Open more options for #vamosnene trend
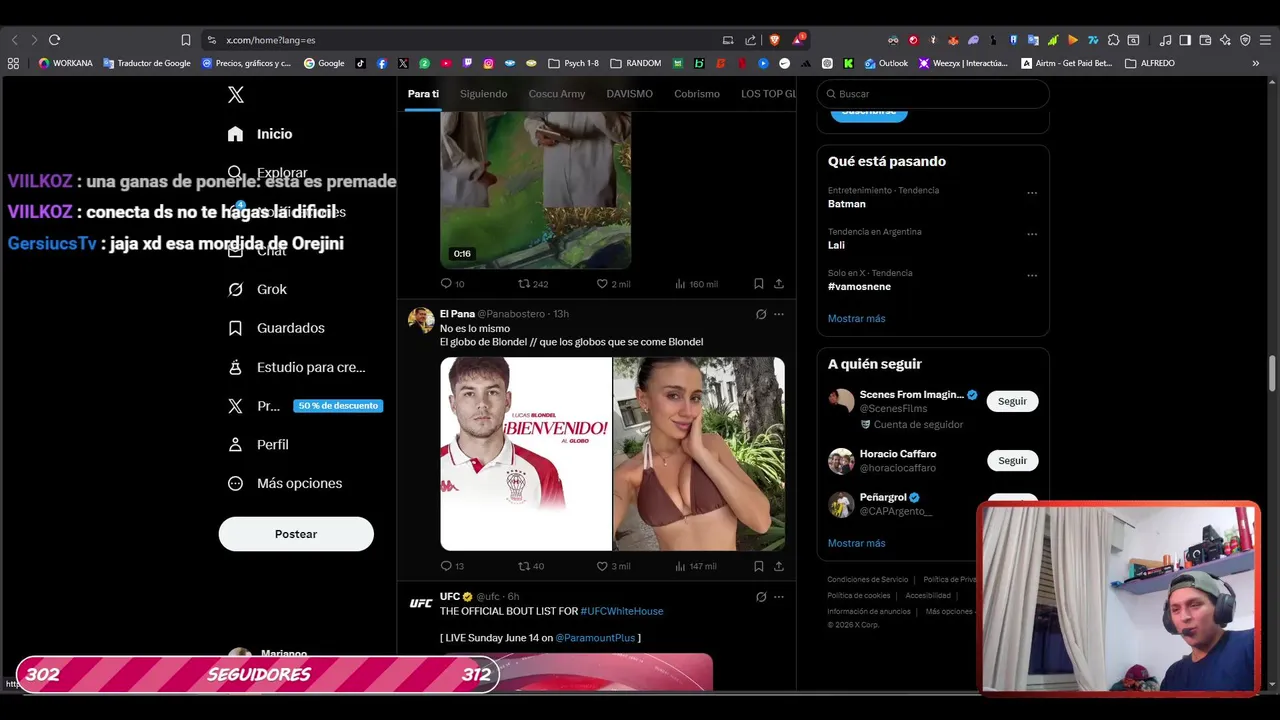This screenshot has height=720, width=1280. coord(1032,275)
